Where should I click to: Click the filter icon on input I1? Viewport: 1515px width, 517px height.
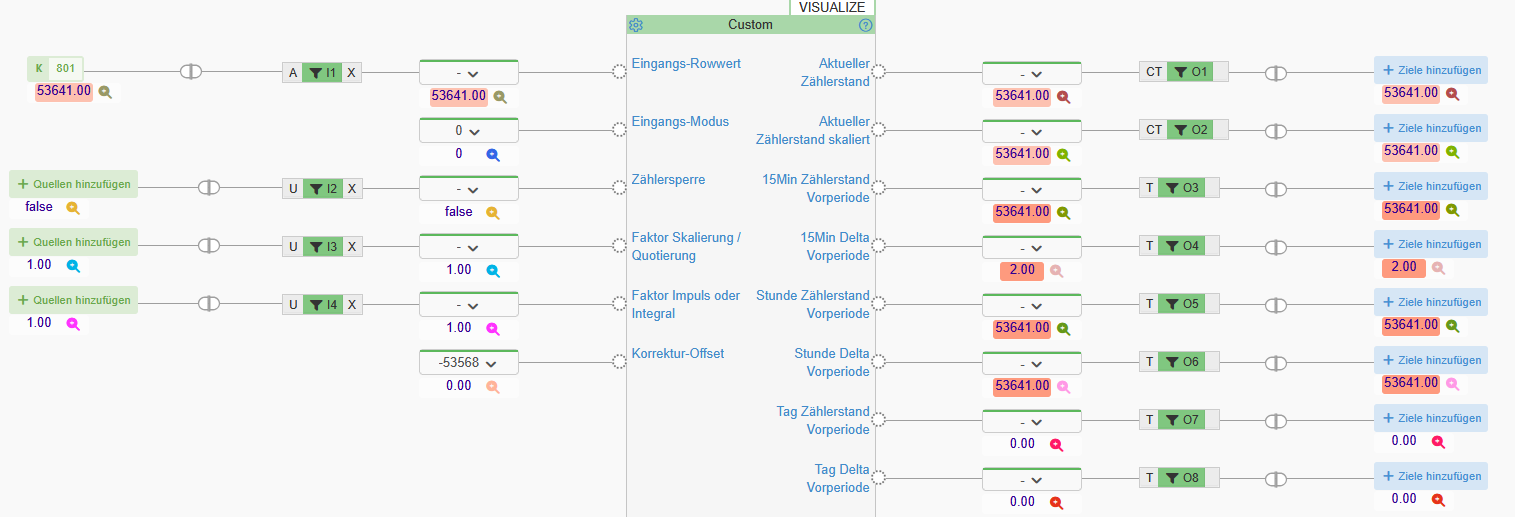coord(316,72)
